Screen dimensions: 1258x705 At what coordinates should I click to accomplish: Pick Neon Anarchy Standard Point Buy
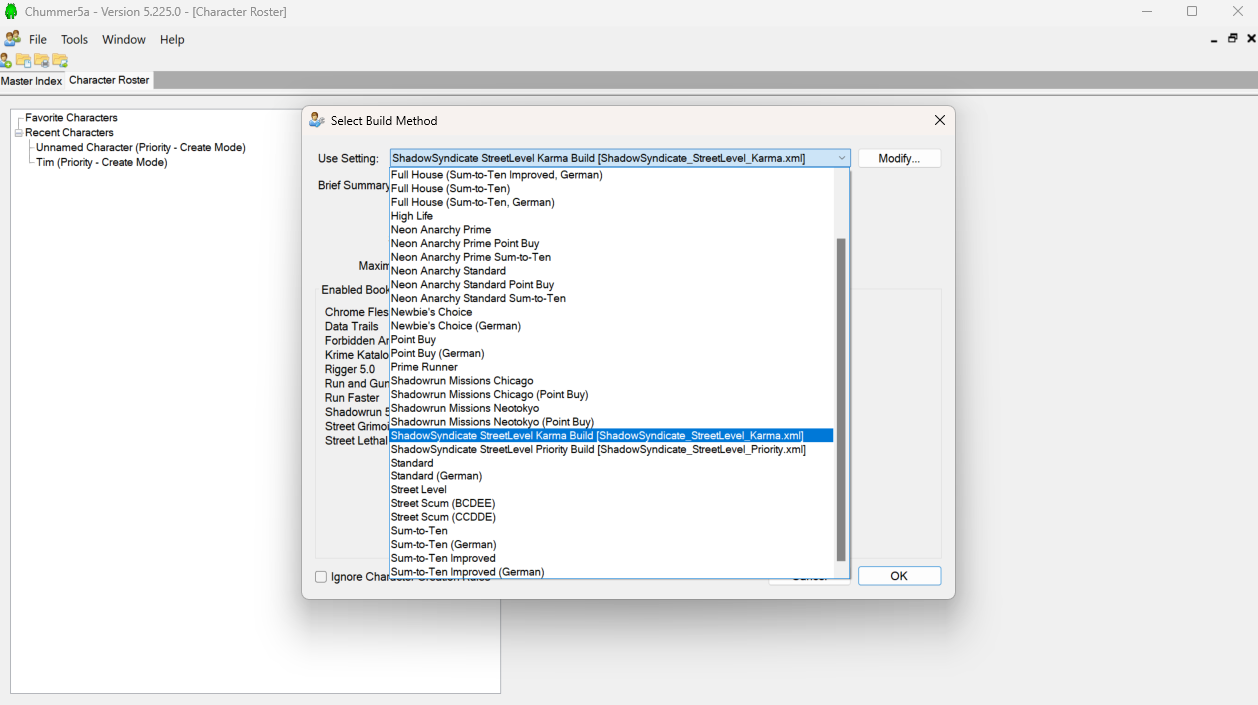pos(611,285)
